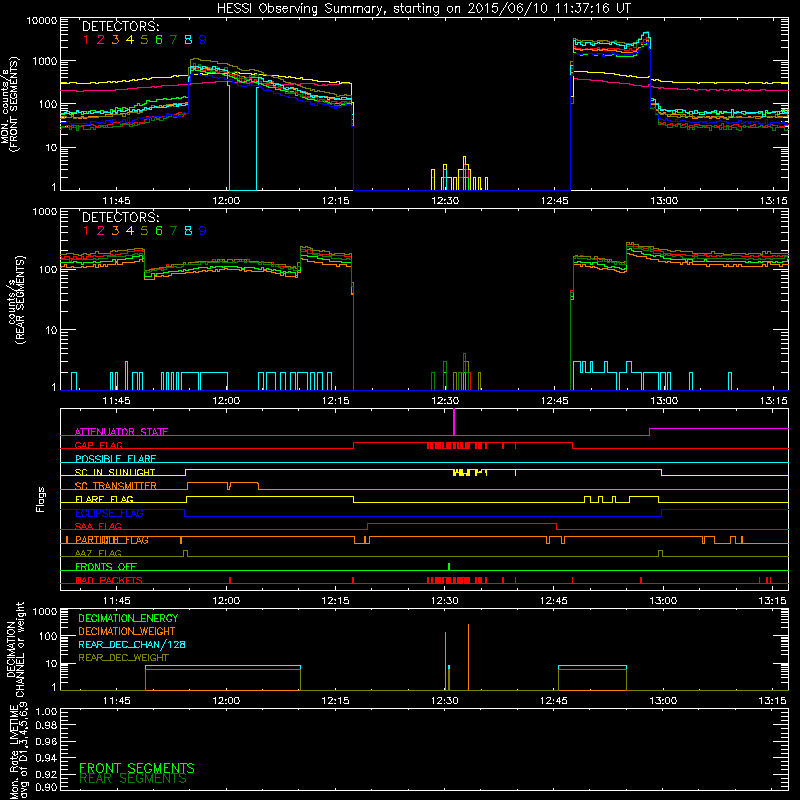Click the Mon. Rate LIVETIME axis title
The image size is (800, 800).
(x=18, y=751)
